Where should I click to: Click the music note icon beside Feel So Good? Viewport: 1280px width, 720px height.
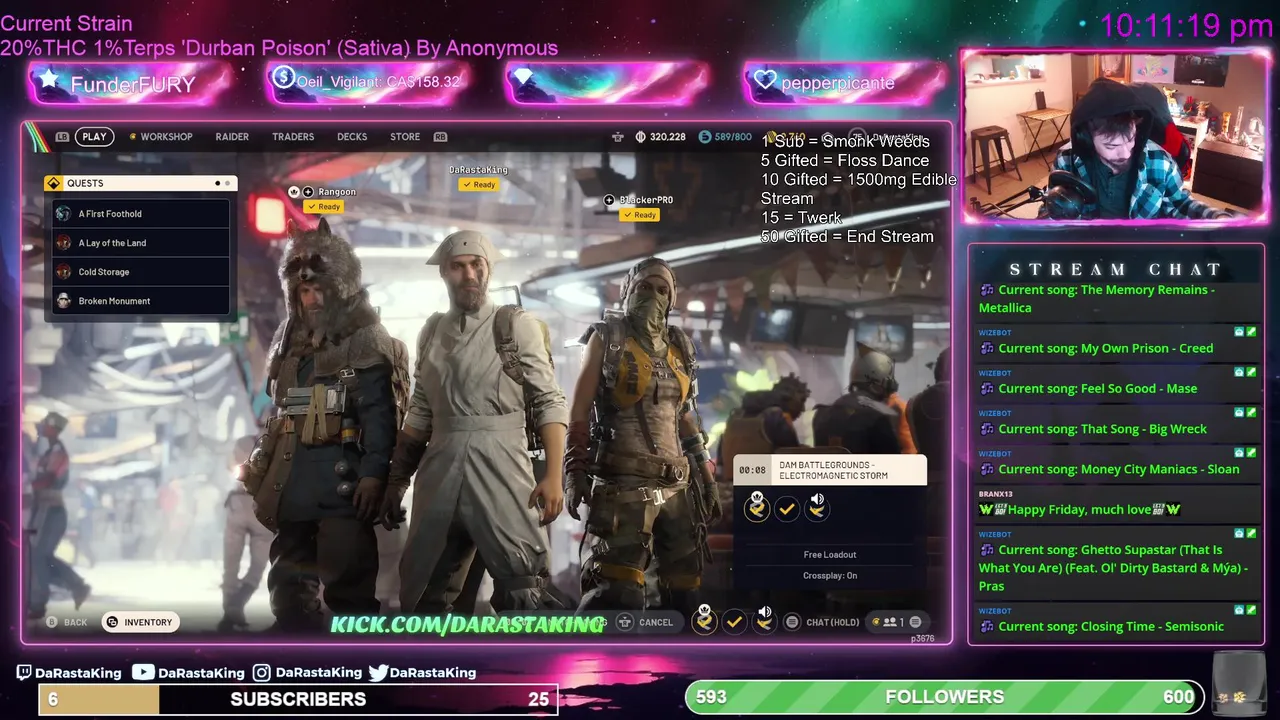pos(987,389)
